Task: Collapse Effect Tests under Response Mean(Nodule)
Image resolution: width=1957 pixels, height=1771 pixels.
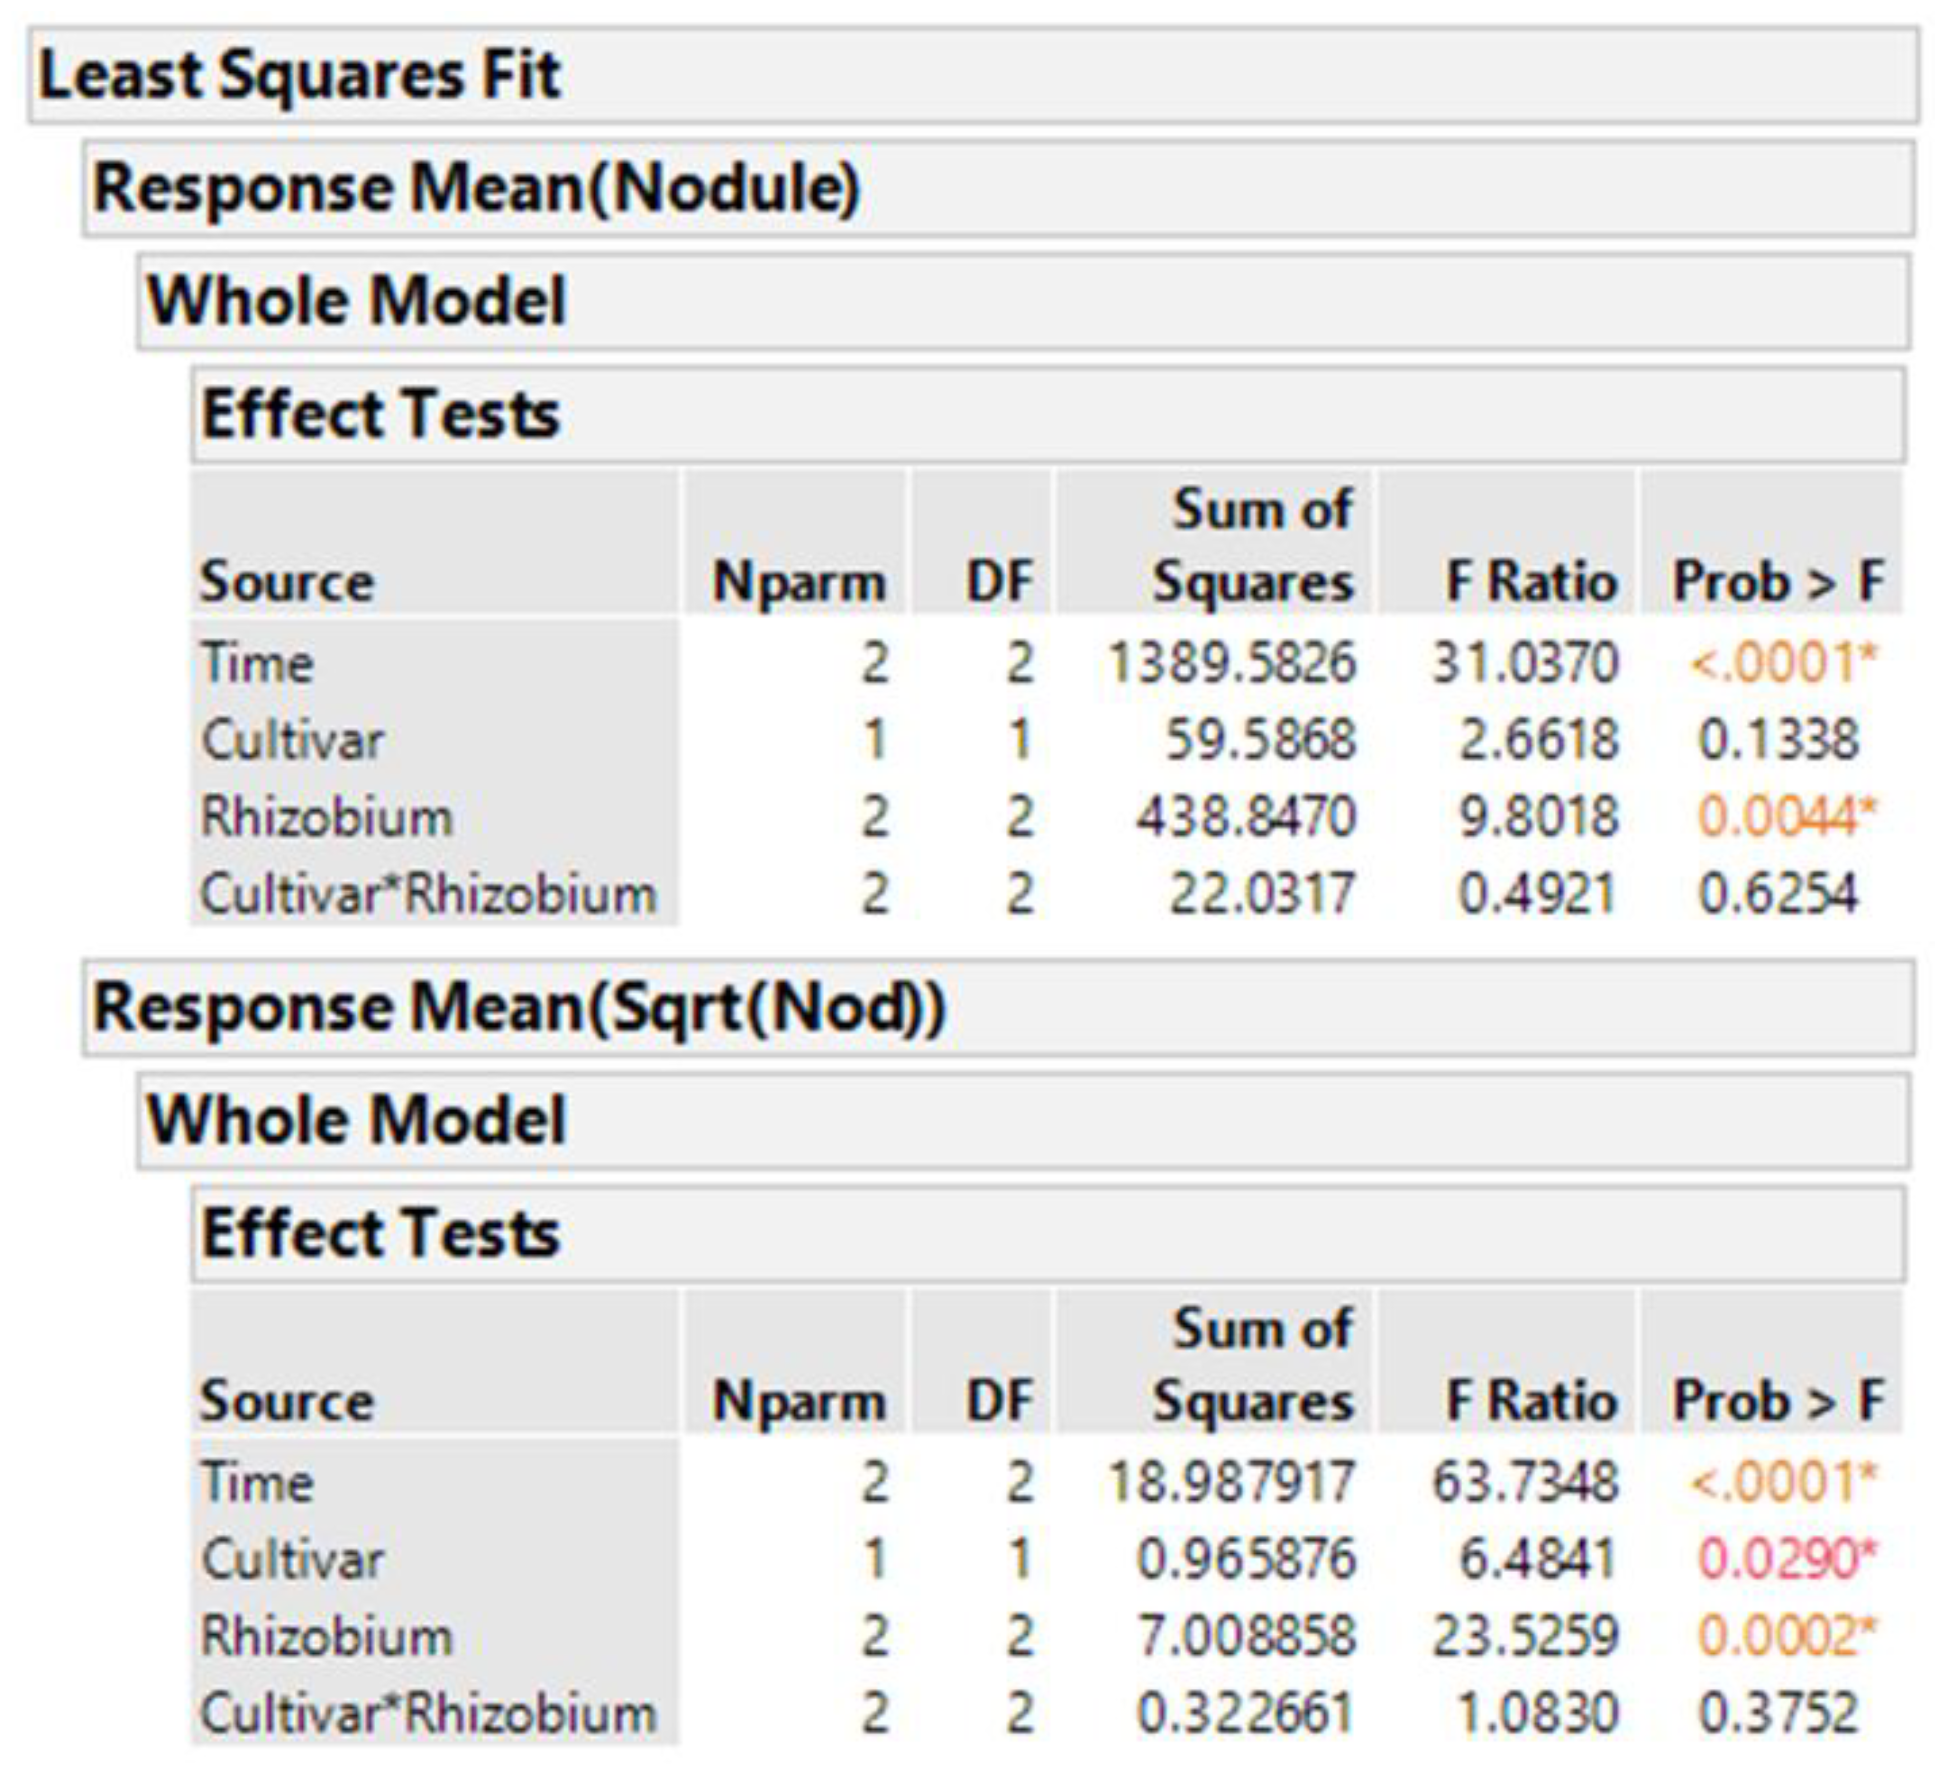Action: 380,415
